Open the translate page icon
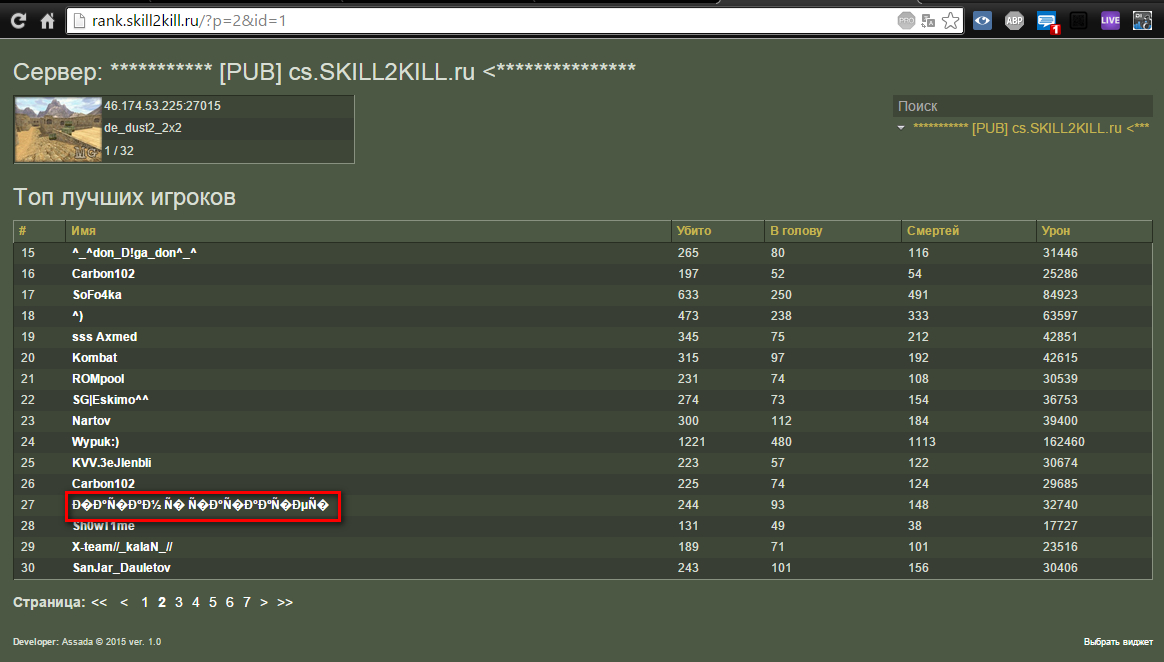1164x662 pixels. coord(928,21)
